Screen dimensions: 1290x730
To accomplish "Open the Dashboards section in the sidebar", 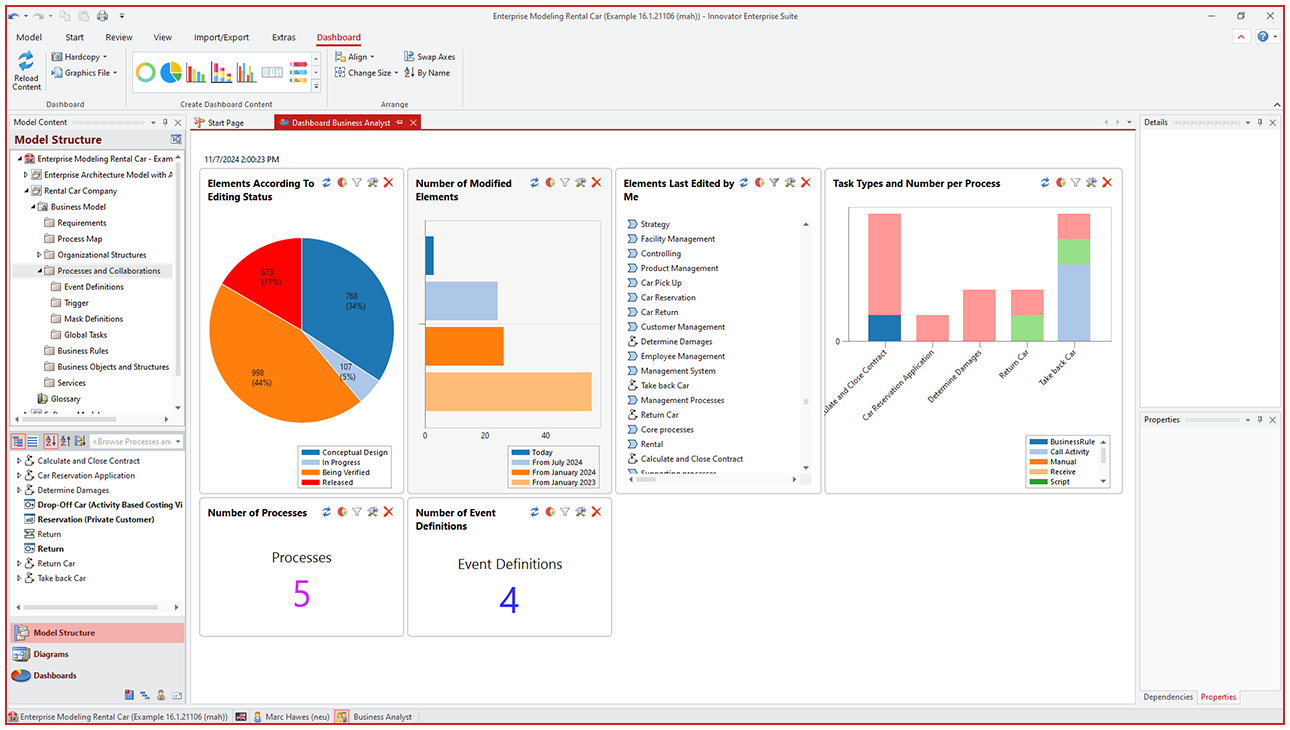I will pos(53,675).
